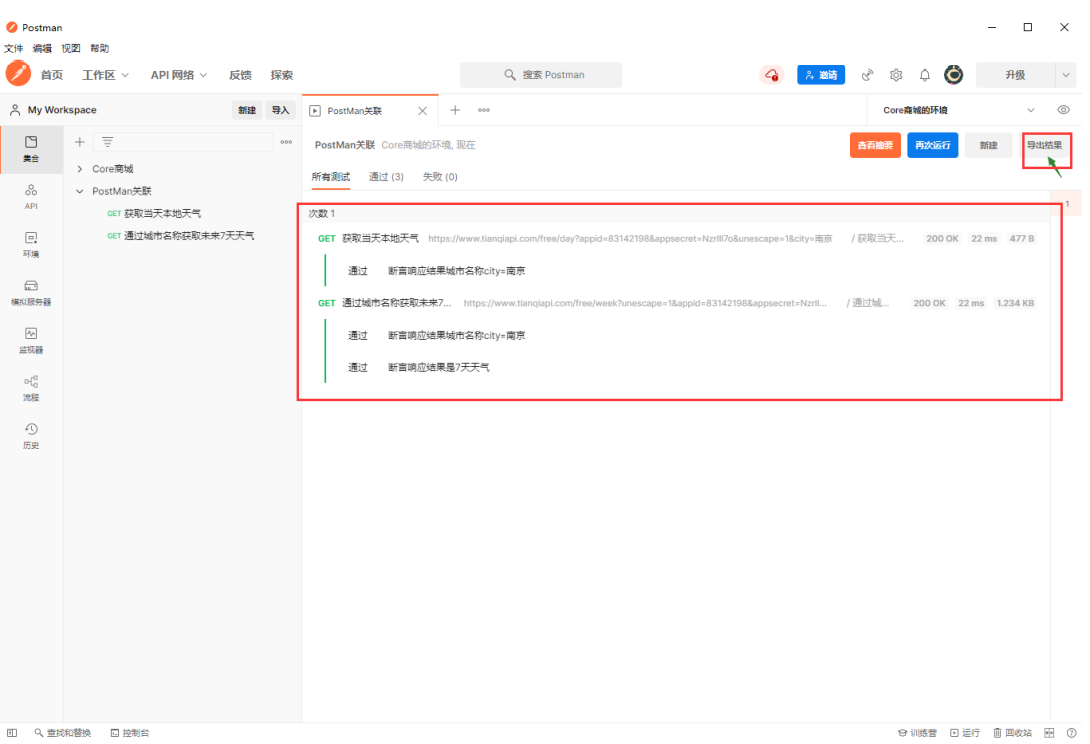1090x744 pixels.
Task: Click My Workspace title
Action: (62, 110)
